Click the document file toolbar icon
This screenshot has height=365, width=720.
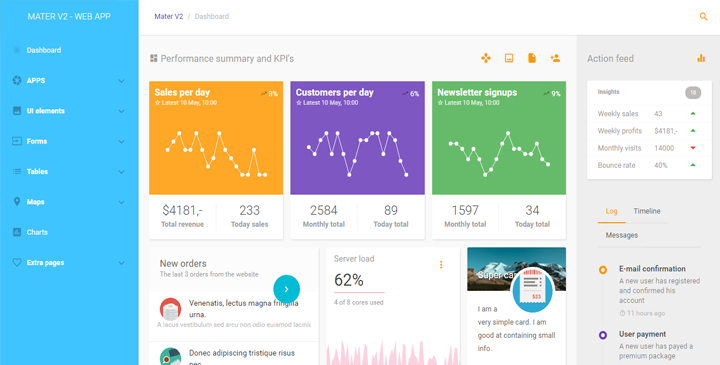(x=532, y=58)
